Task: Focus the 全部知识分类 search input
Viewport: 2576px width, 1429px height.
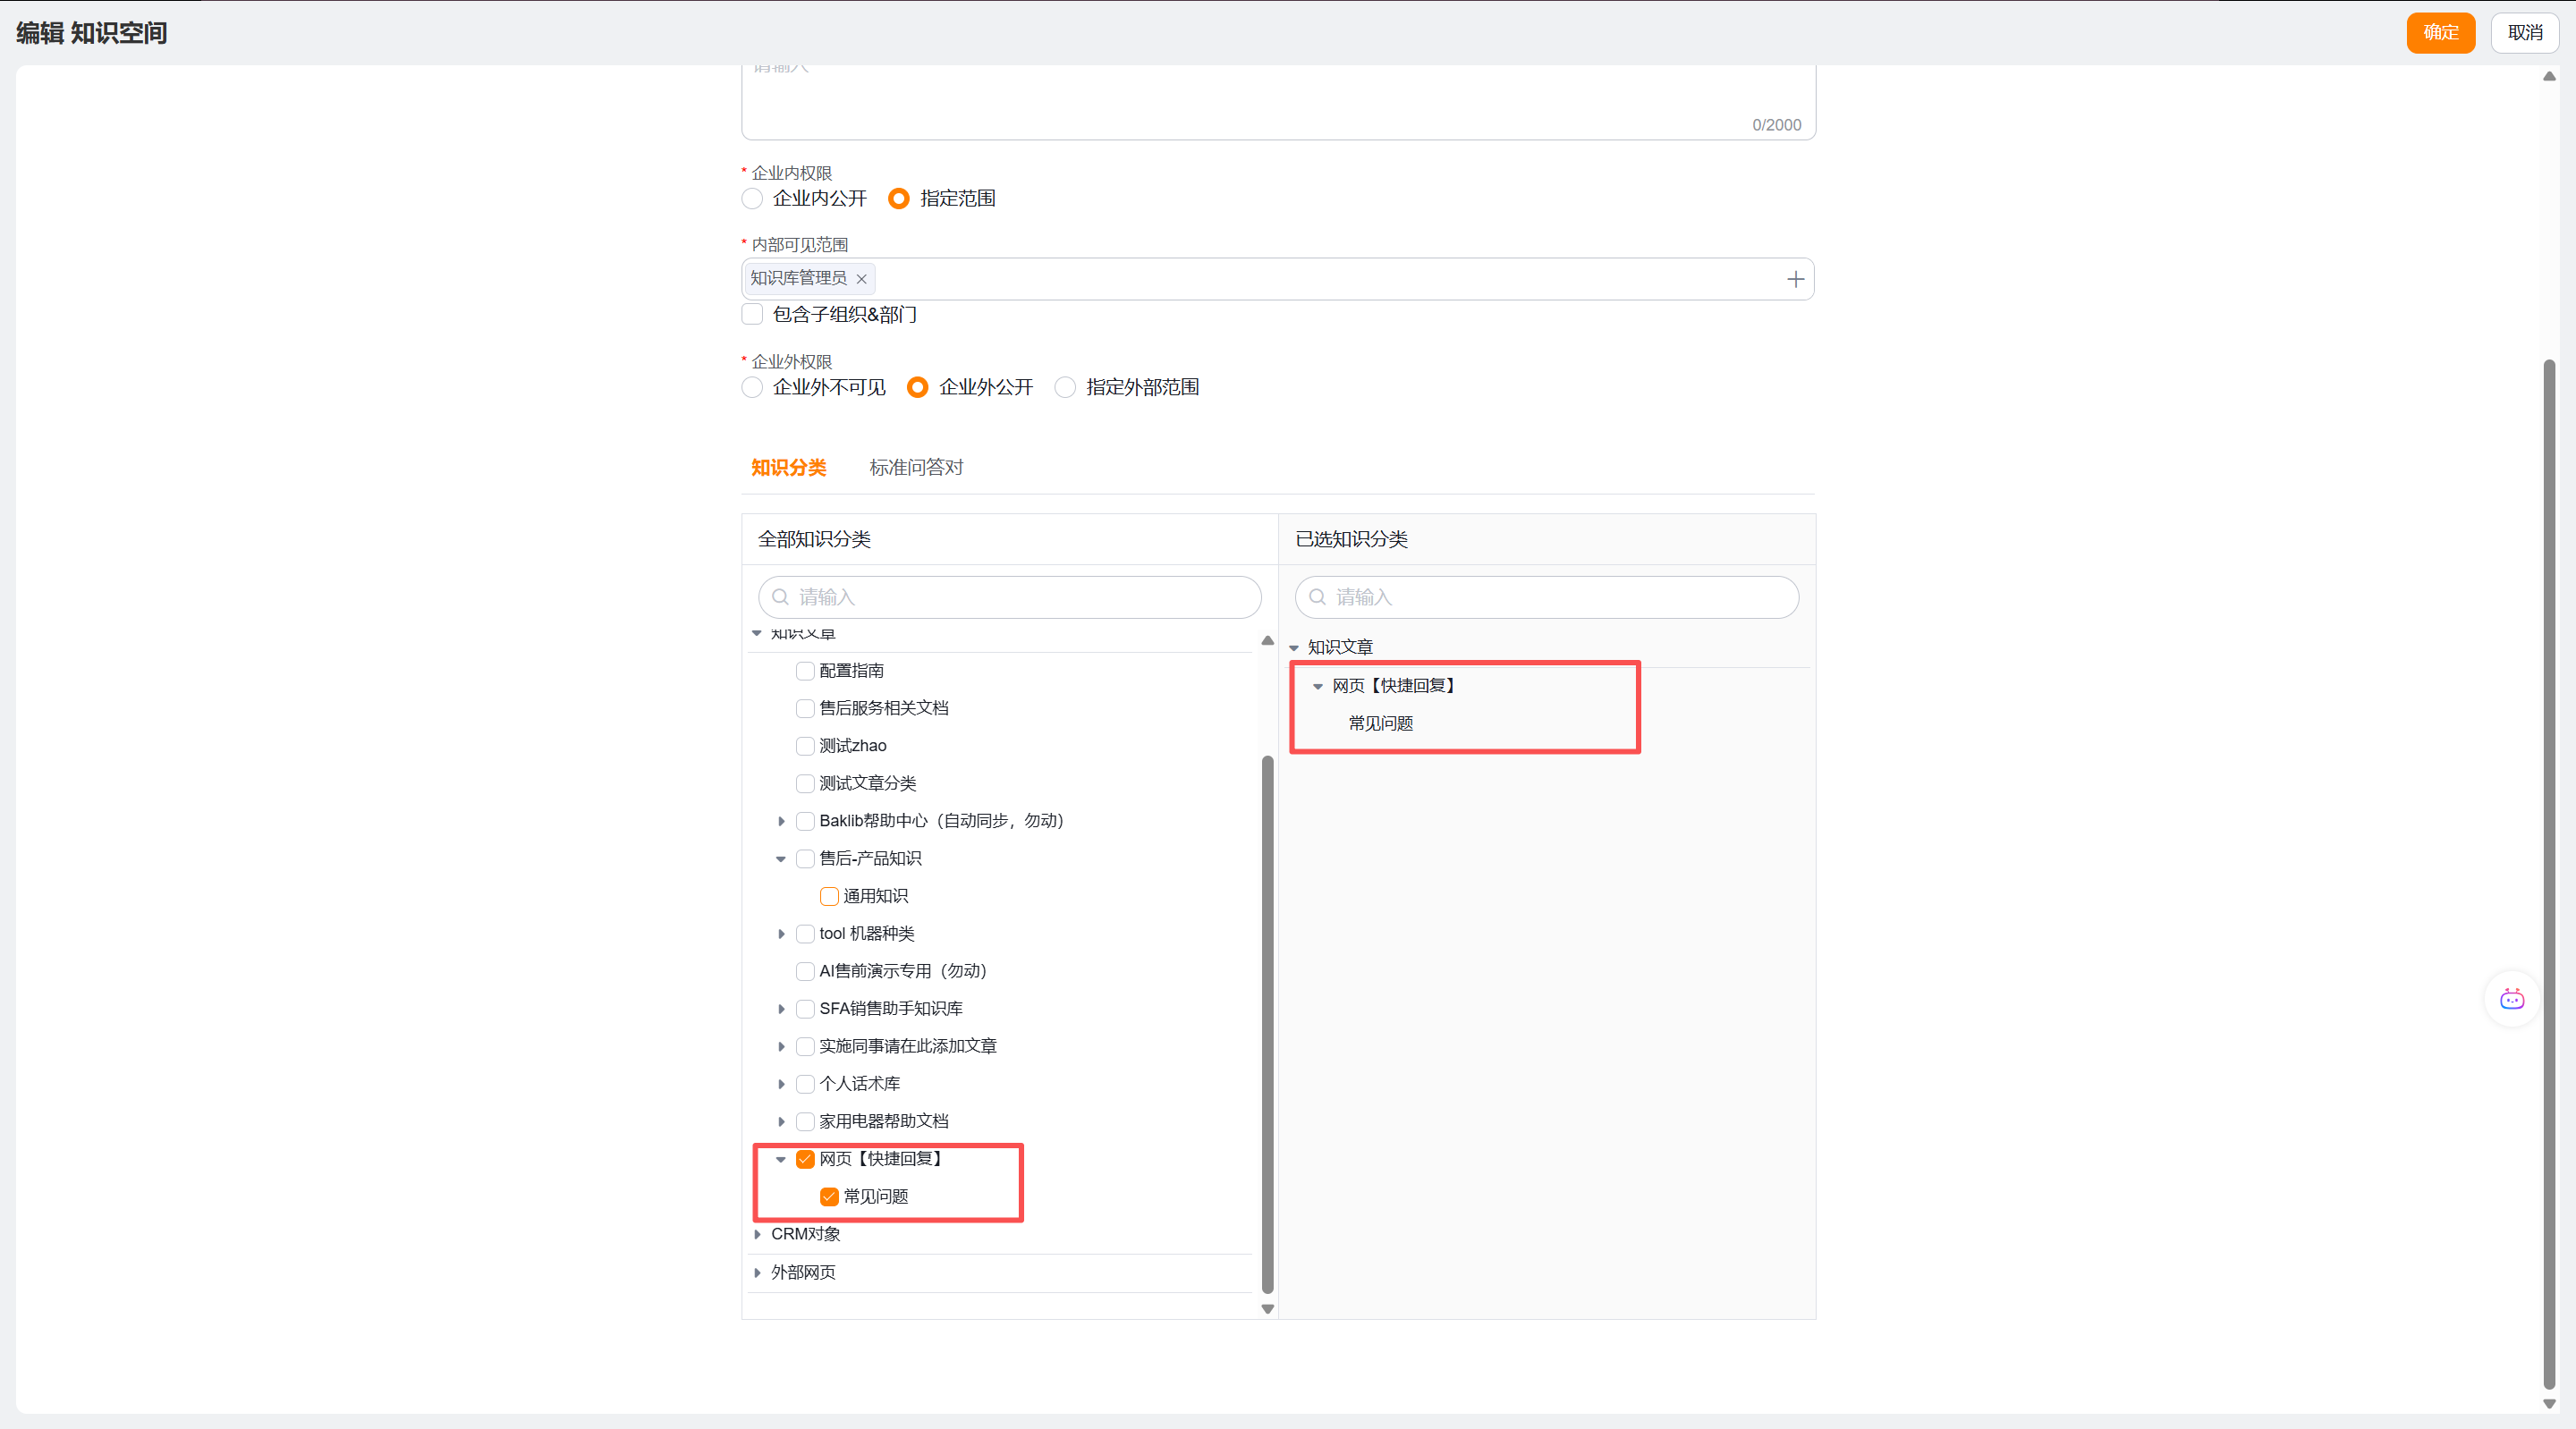Action: point(1009,597)
